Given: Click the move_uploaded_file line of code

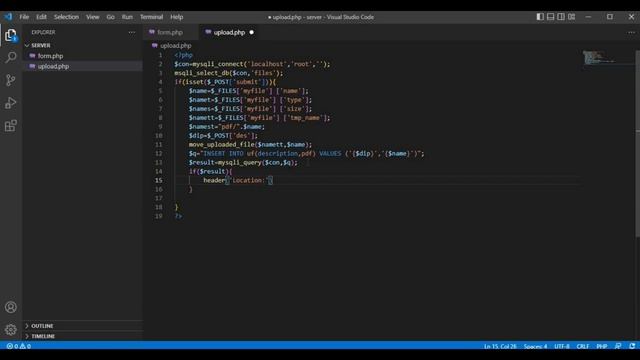Looking at the screenshot, I should click(x=250, y=144).
